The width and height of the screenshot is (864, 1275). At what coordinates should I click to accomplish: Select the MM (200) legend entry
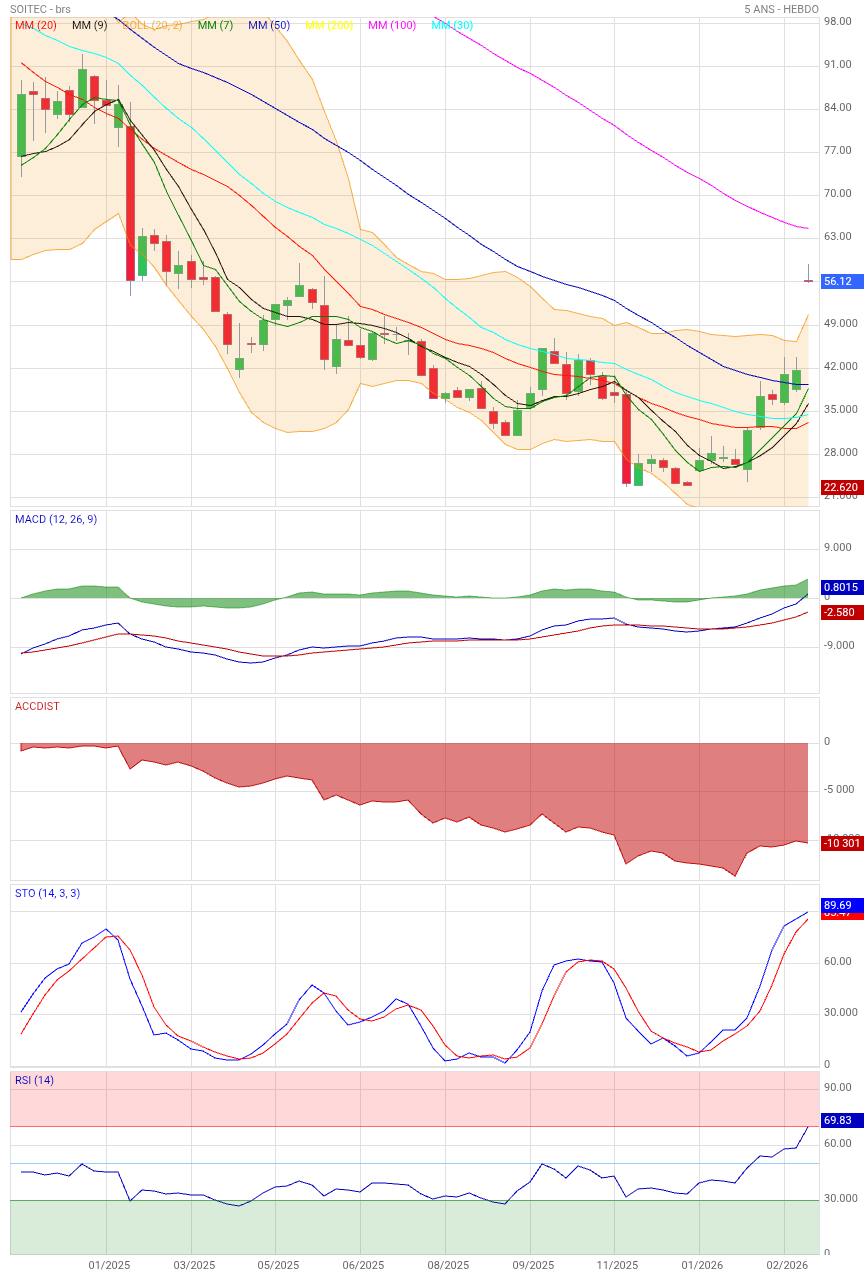[329, 25]
